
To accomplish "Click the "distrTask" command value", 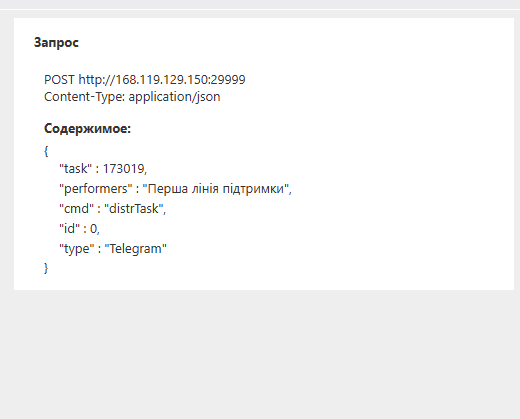I will coord(134,209).
